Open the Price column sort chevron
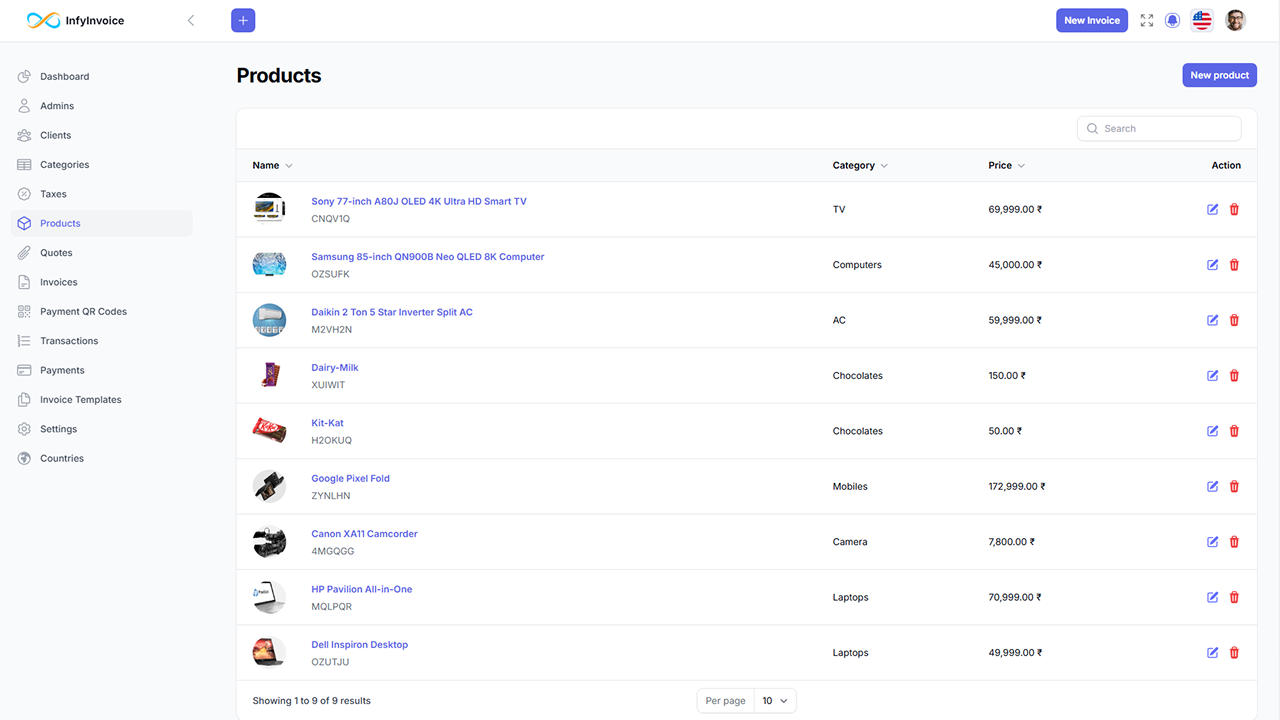The width and height of the screenshot is (1280, 720). tap(1022, 165)
